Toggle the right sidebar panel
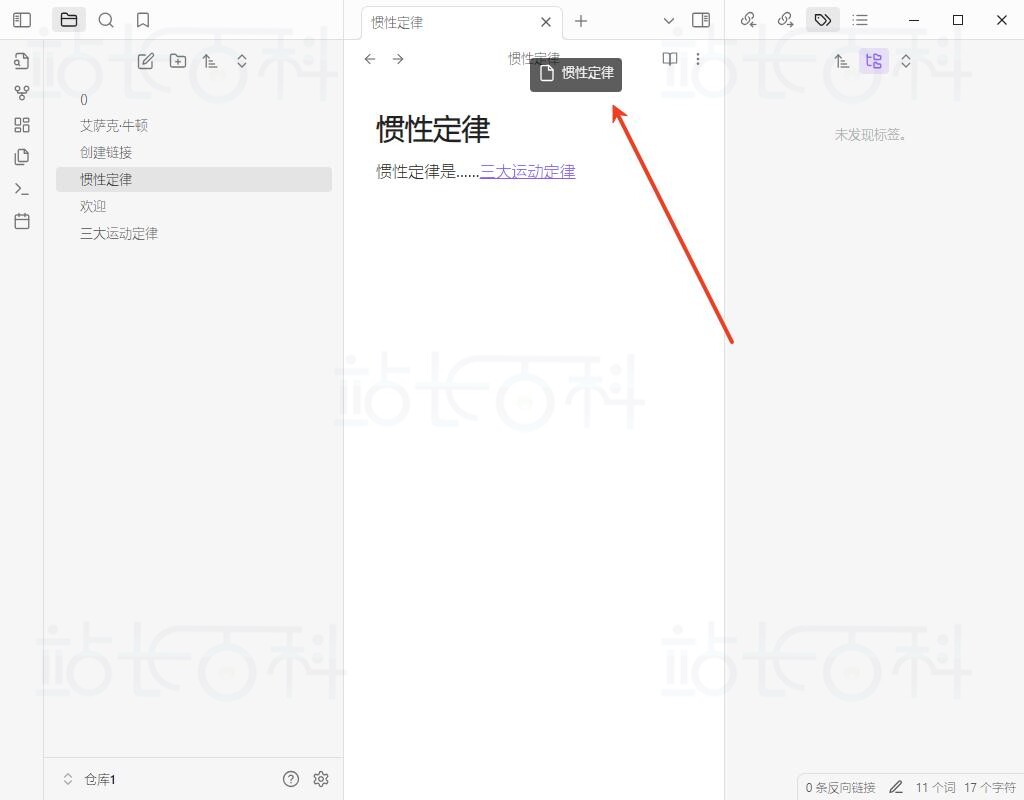The width and height of the screenshot is (1024, 800). pos(701,20)
